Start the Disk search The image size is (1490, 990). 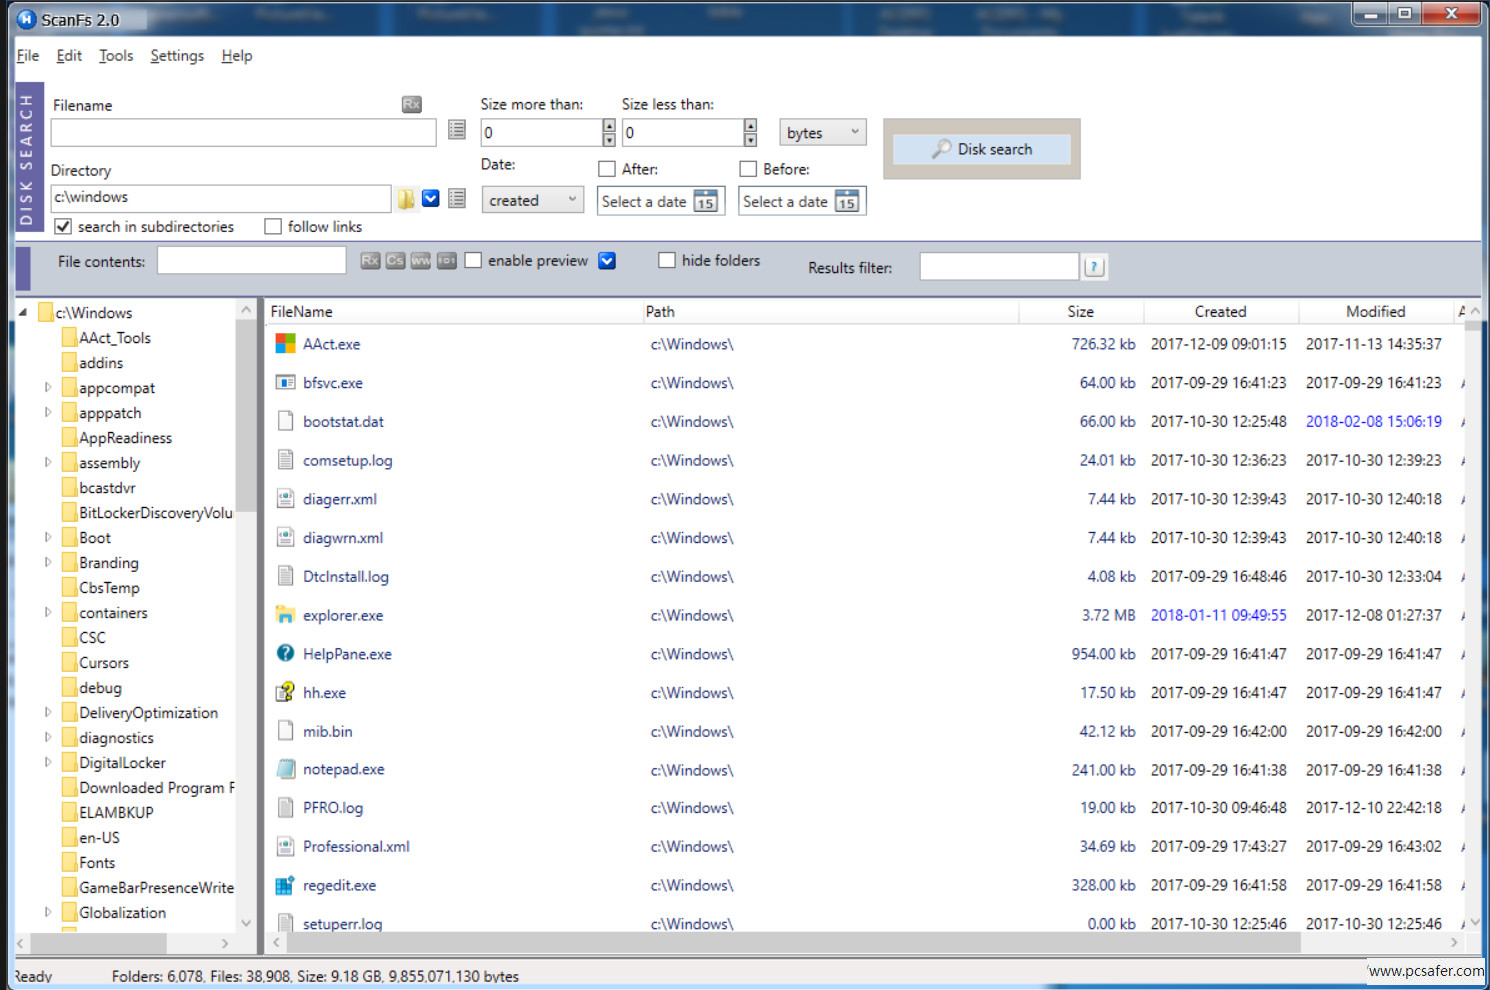(982, 149)
